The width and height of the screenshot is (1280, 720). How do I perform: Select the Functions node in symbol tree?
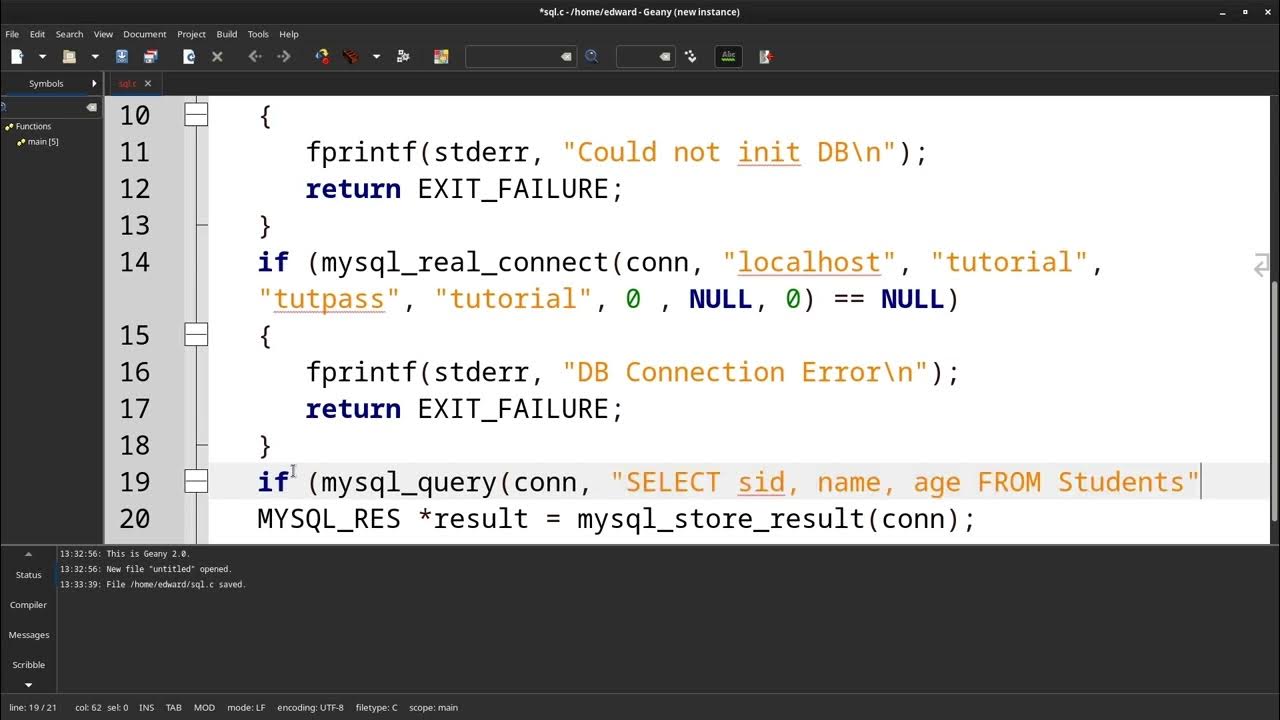coord(33,127)
